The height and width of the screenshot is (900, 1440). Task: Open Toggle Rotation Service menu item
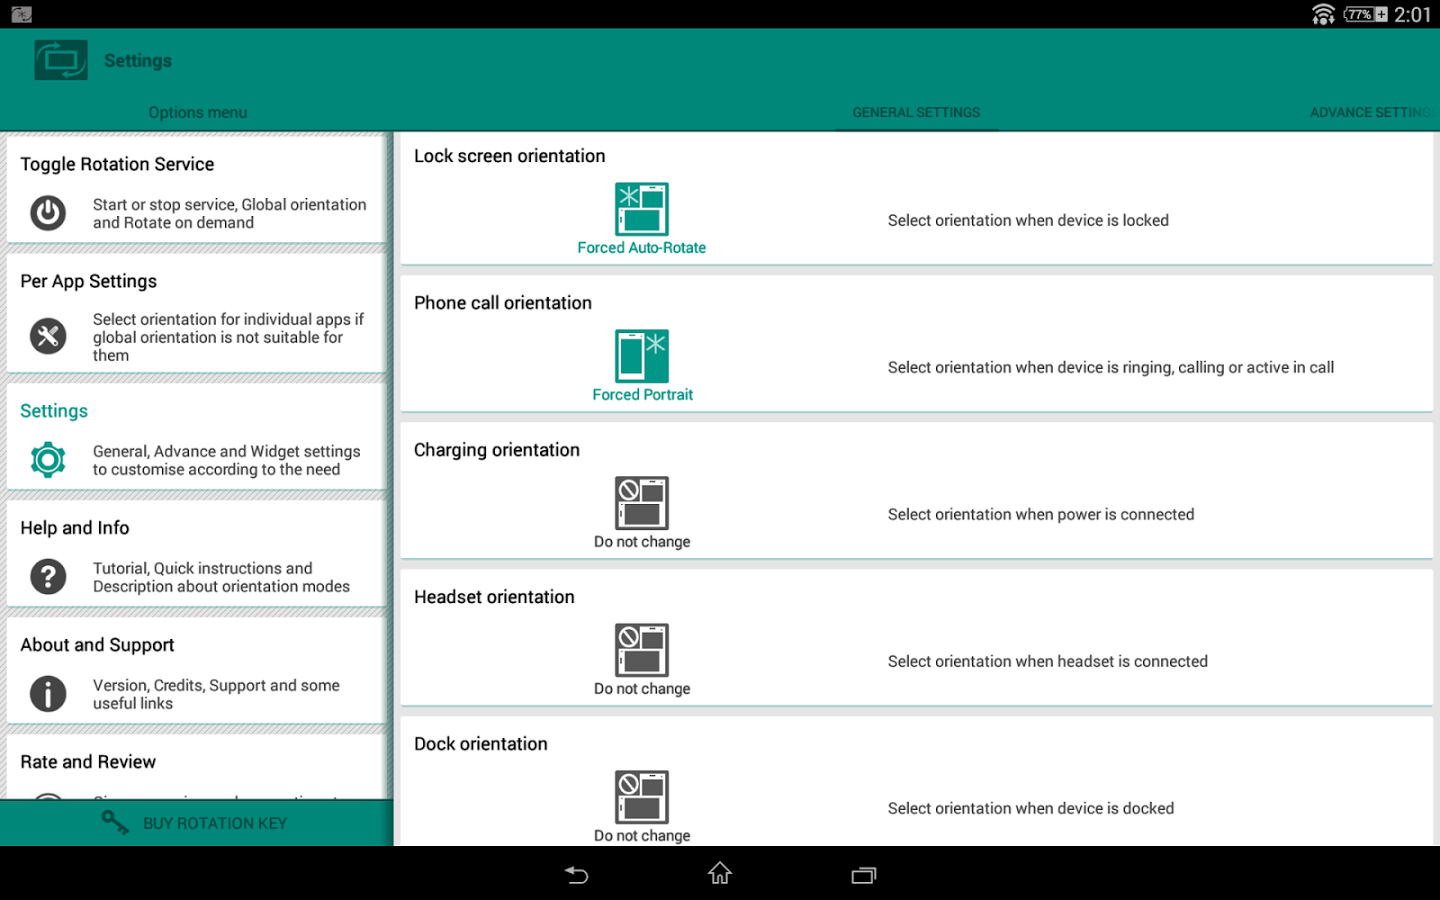196,189
